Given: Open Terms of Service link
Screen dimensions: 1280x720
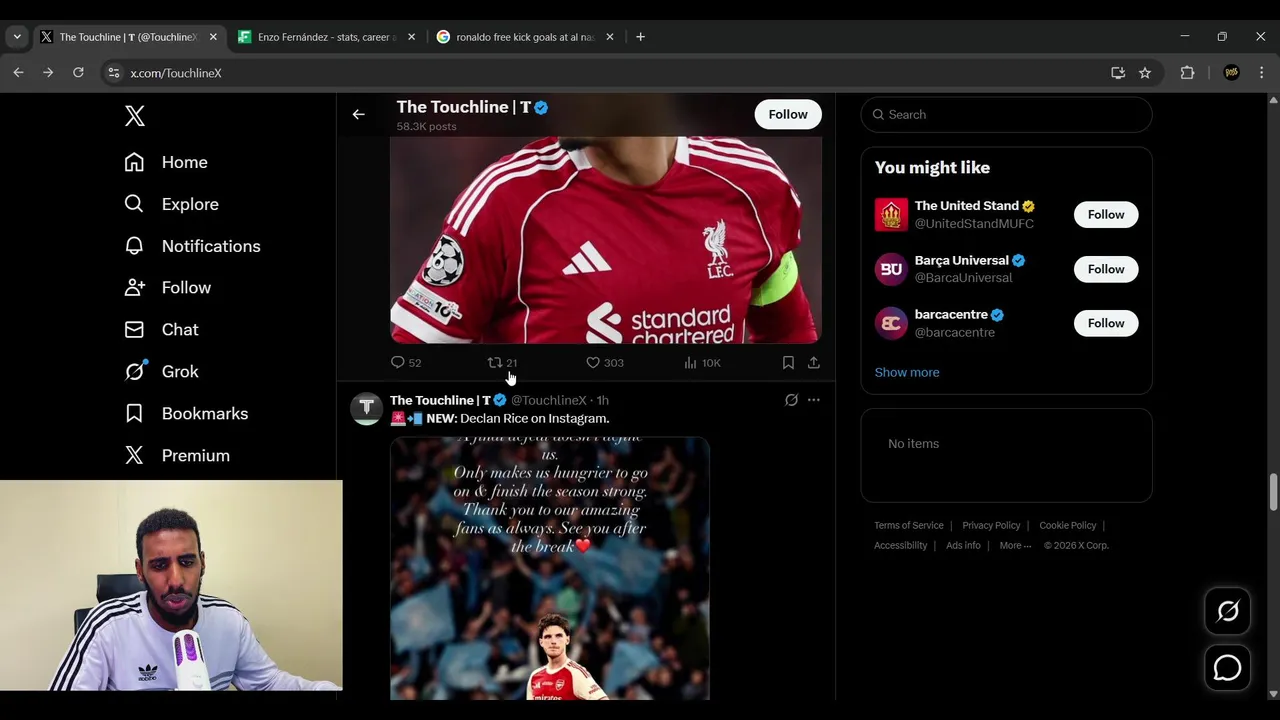Looking at the screenshot, I should pos(909,525).
